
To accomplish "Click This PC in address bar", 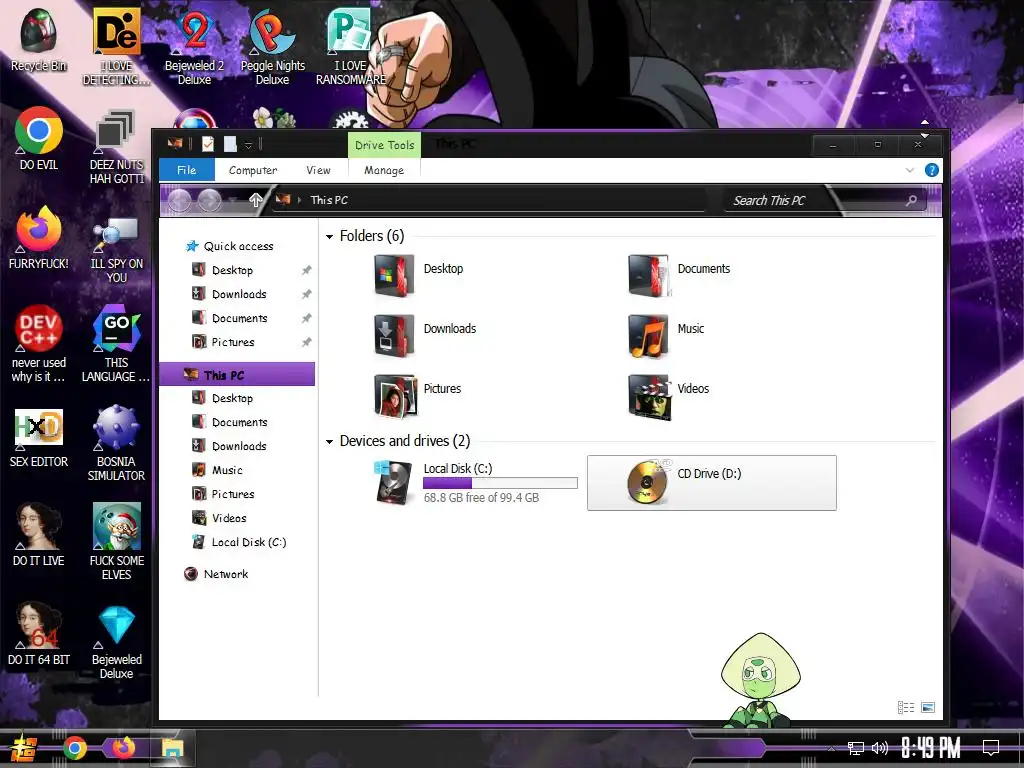I will pos(329,200).
